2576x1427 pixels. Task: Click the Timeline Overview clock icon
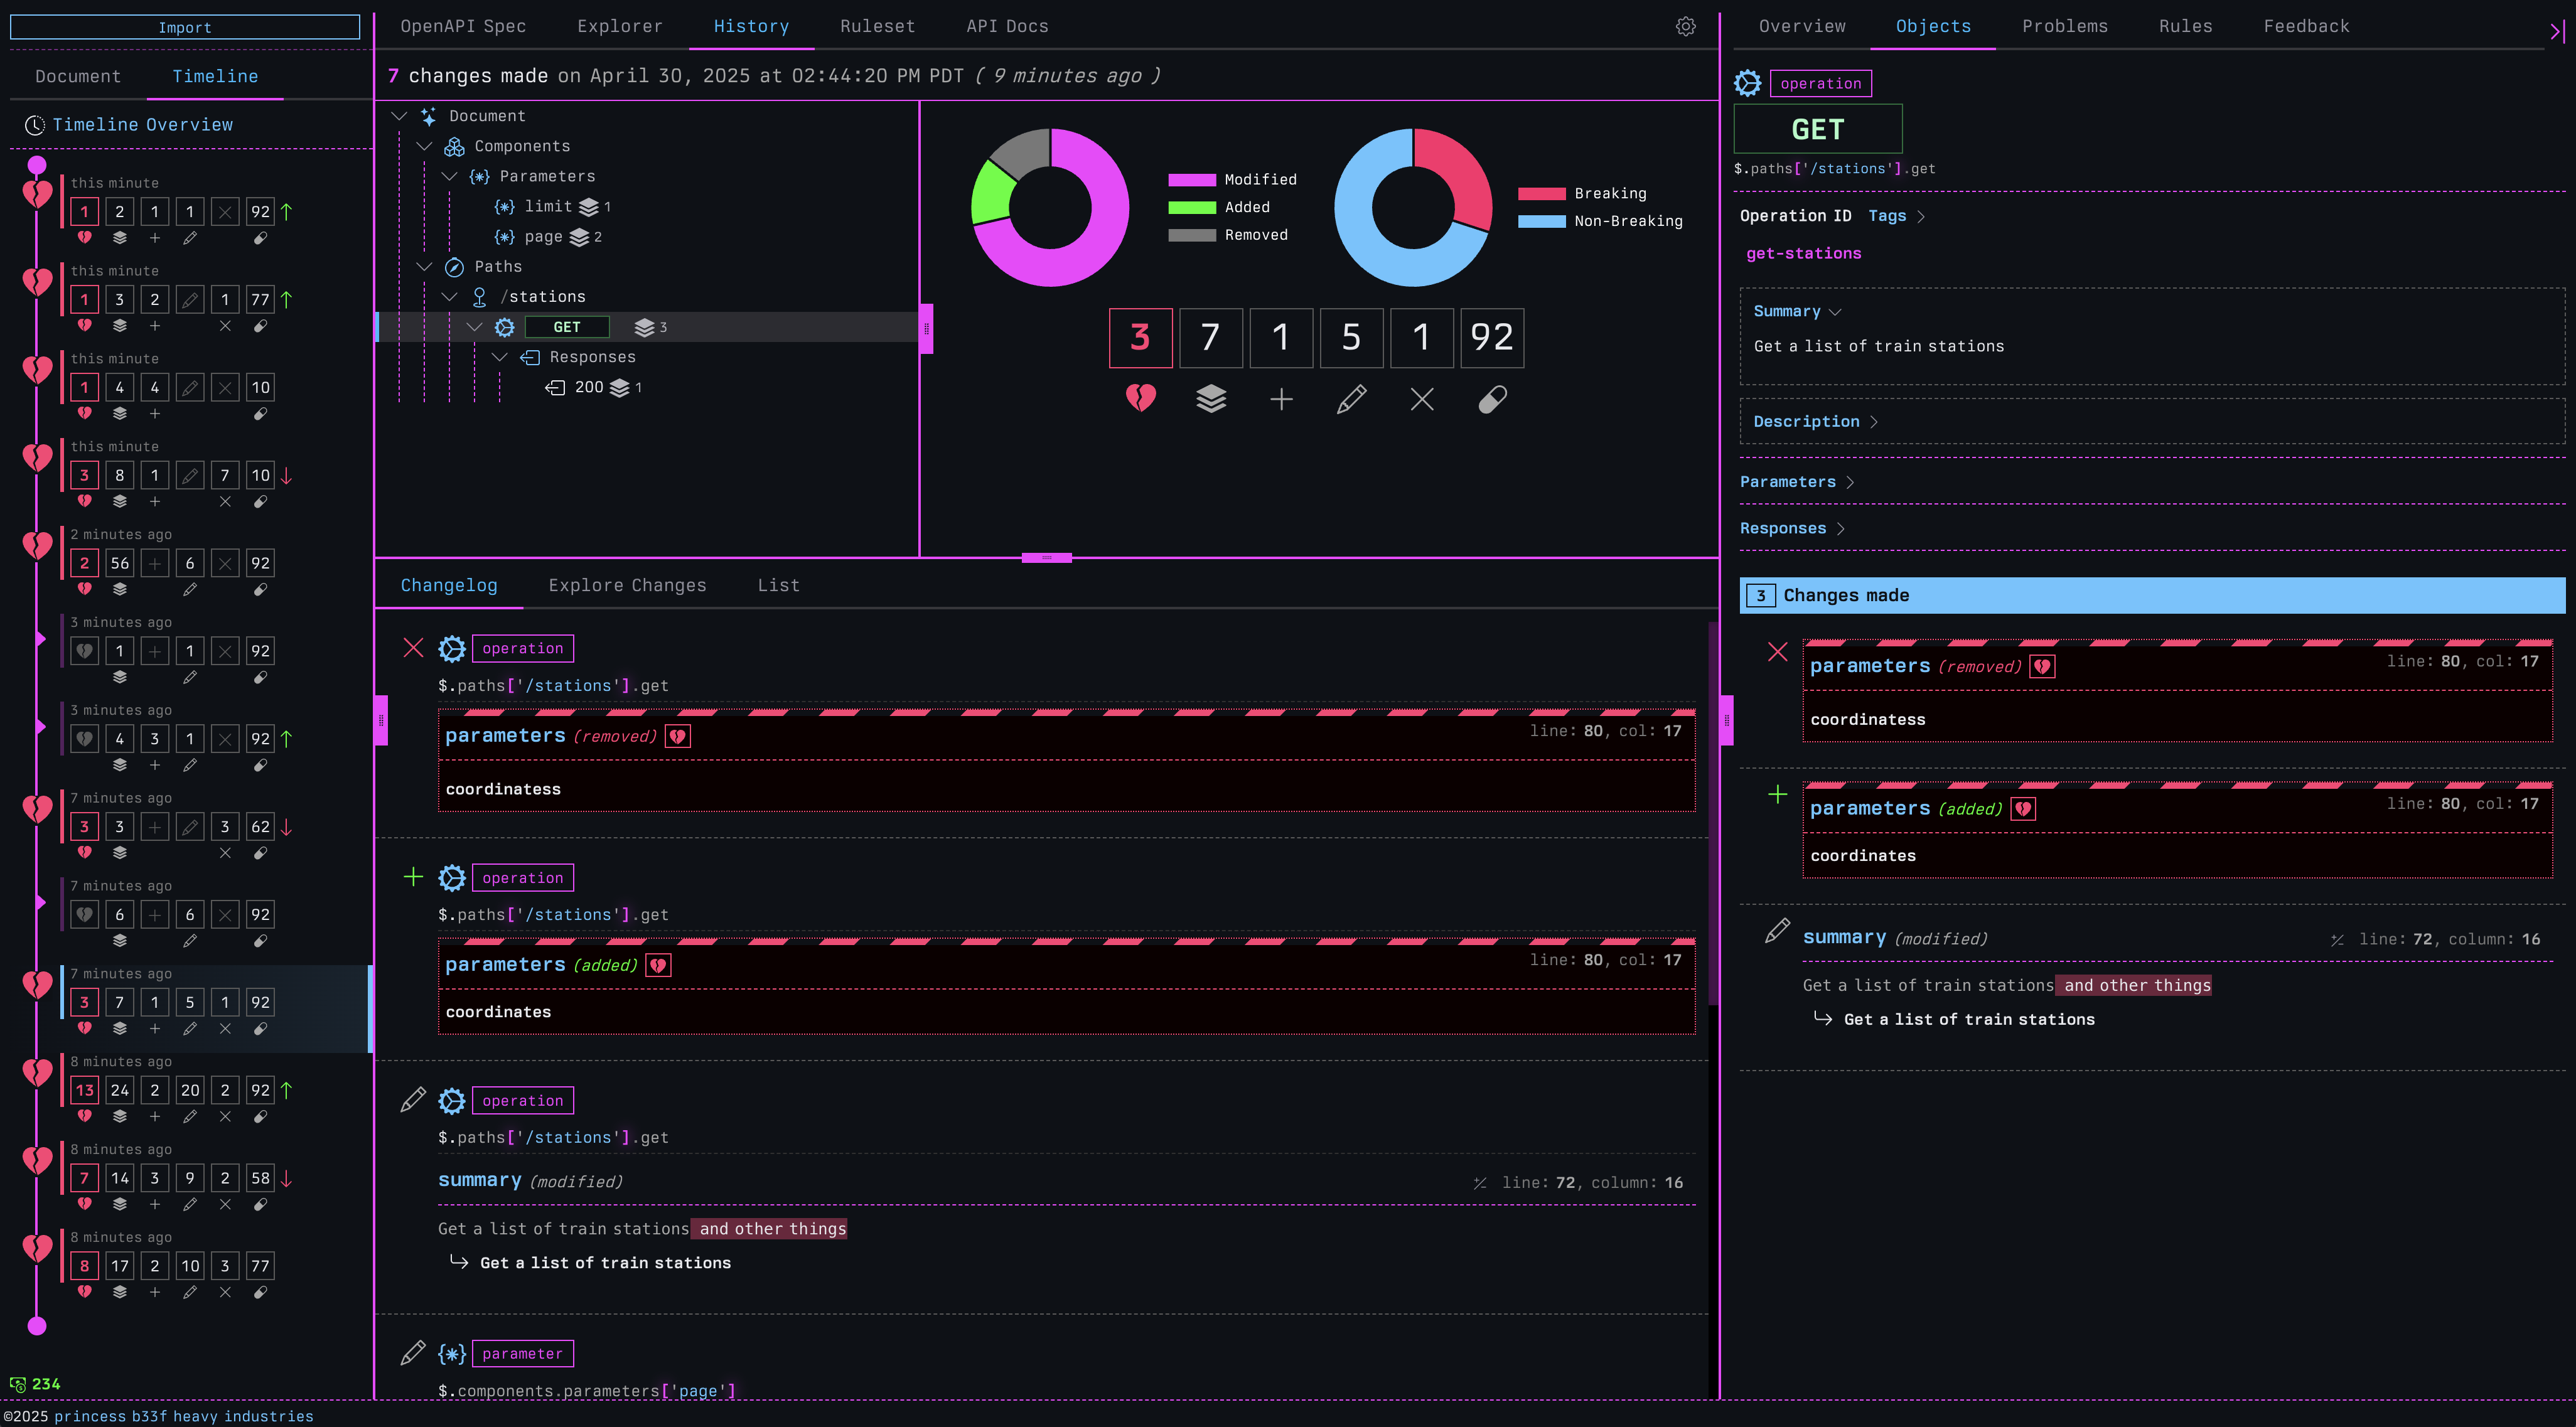pyautogui.click(x=35, y=125)
